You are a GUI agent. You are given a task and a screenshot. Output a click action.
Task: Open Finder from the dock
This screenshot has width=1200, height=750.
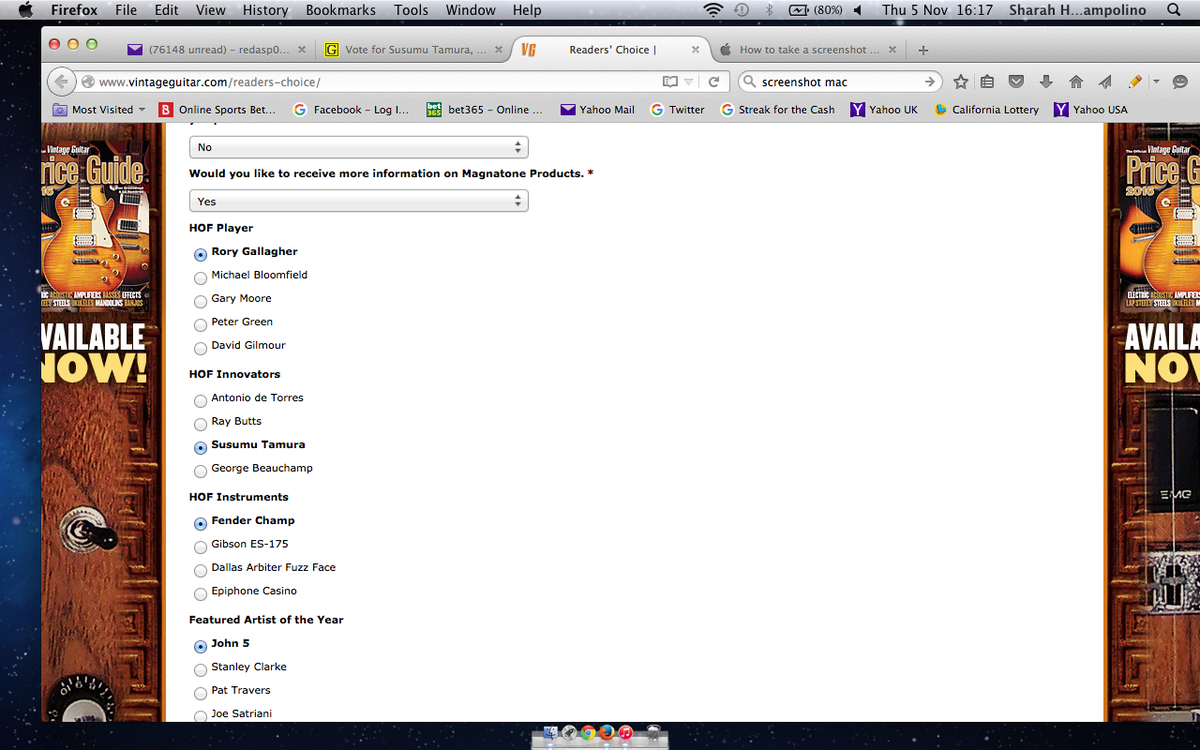tap(551, 732)
